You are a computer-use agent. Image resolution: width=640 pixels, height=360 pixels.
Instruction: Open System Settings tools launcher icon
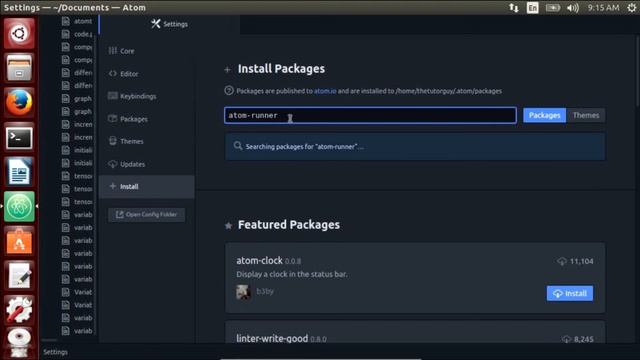click(x=19, y=310)
